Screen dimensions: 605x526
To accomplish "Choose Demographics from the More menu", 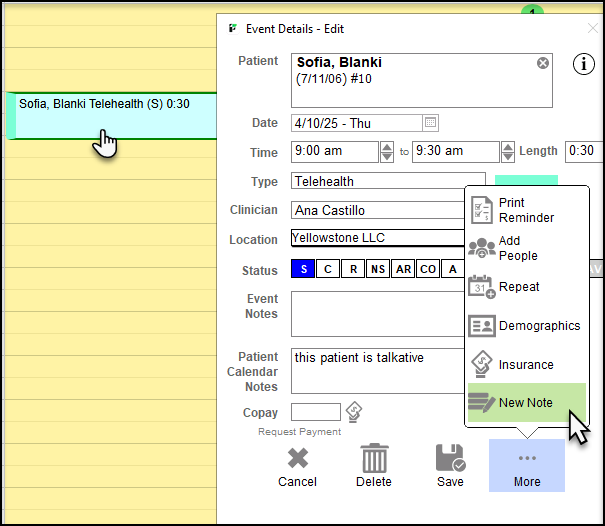I will point(527,326).
